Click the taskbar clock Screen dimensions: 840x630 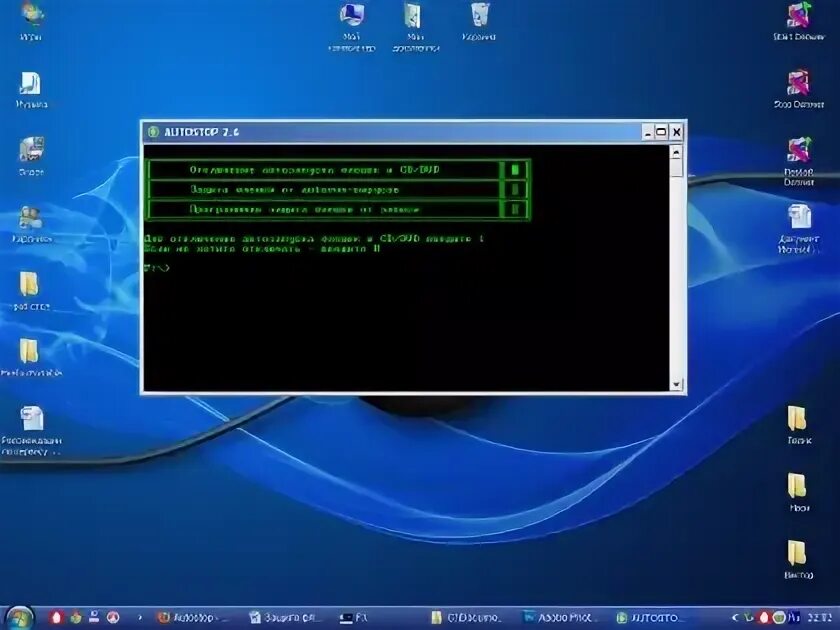tap(820, 618)
